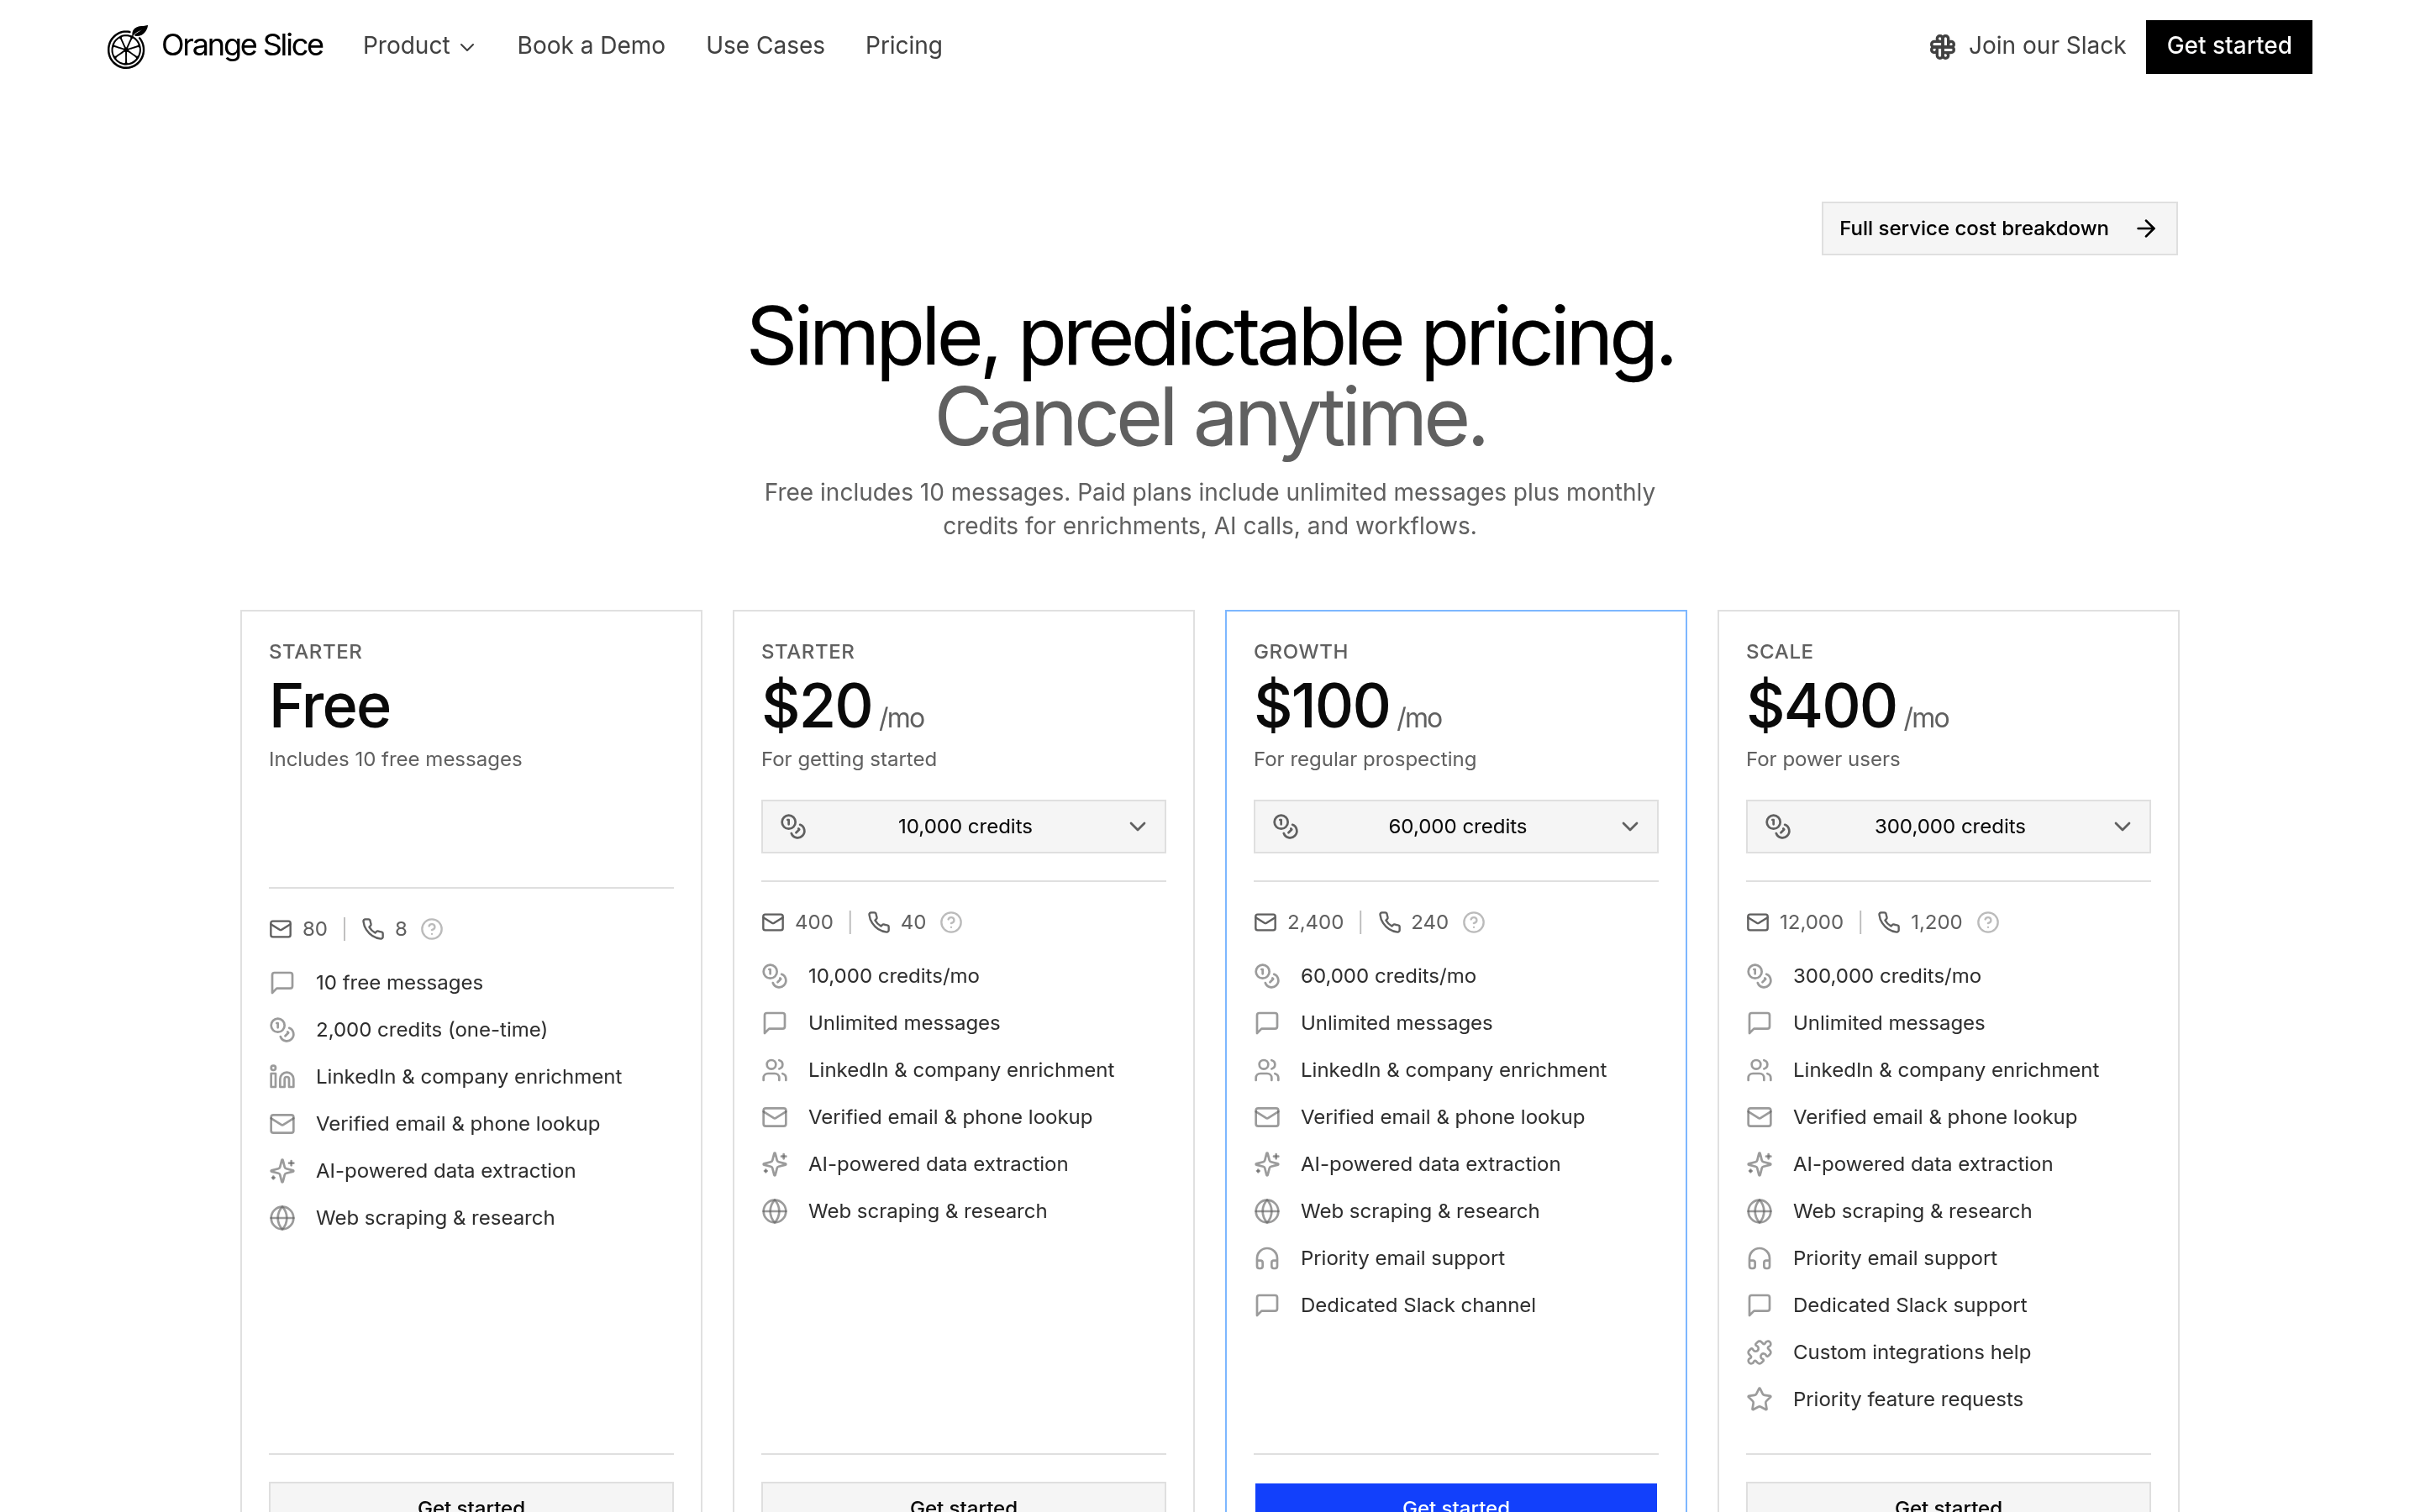Open the 10,000 credits dropdown
Screen dimensions: 2420x1512
(963, 826)
